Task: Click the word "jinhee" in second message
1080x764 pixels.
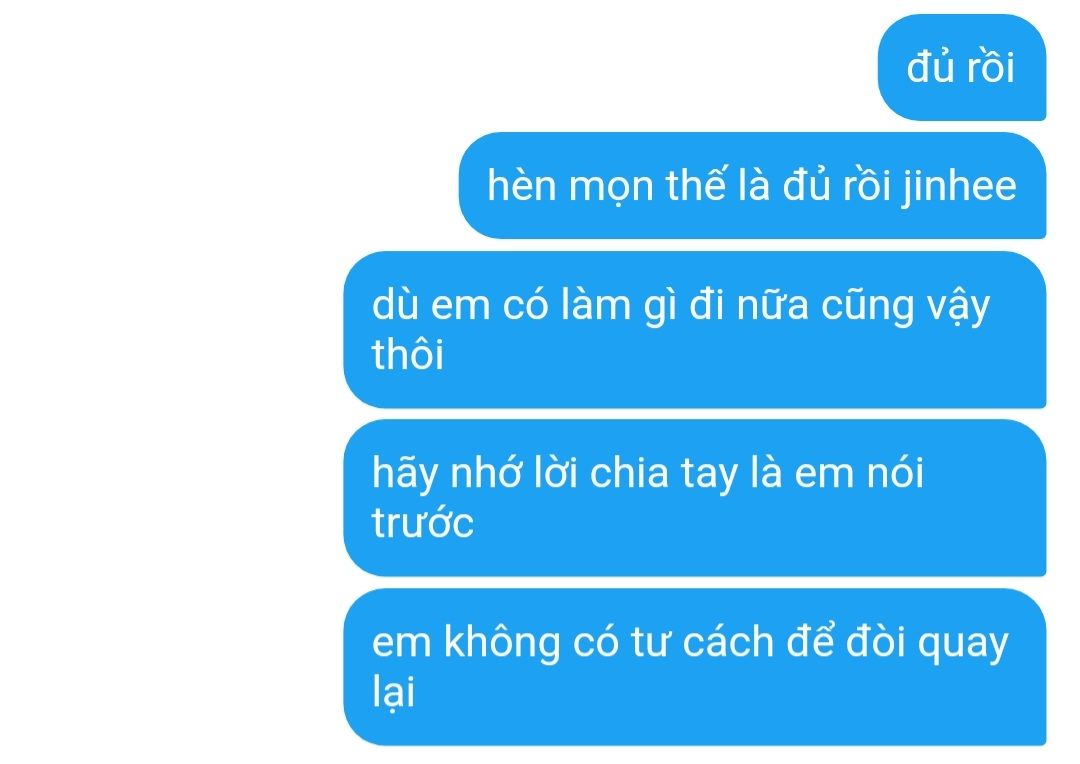Action: [x=959, y=187]
